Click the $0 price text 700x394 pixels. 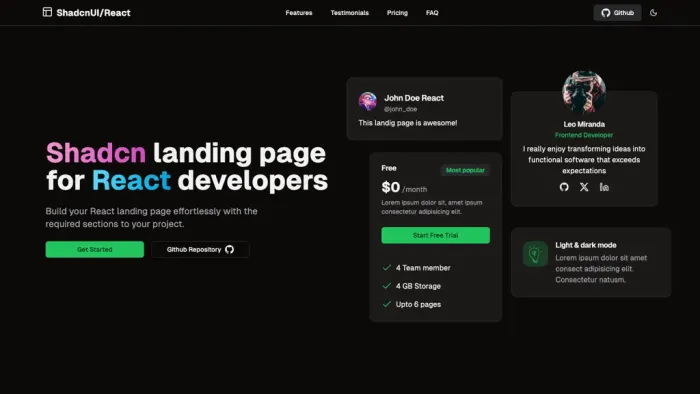pos(391,187)
